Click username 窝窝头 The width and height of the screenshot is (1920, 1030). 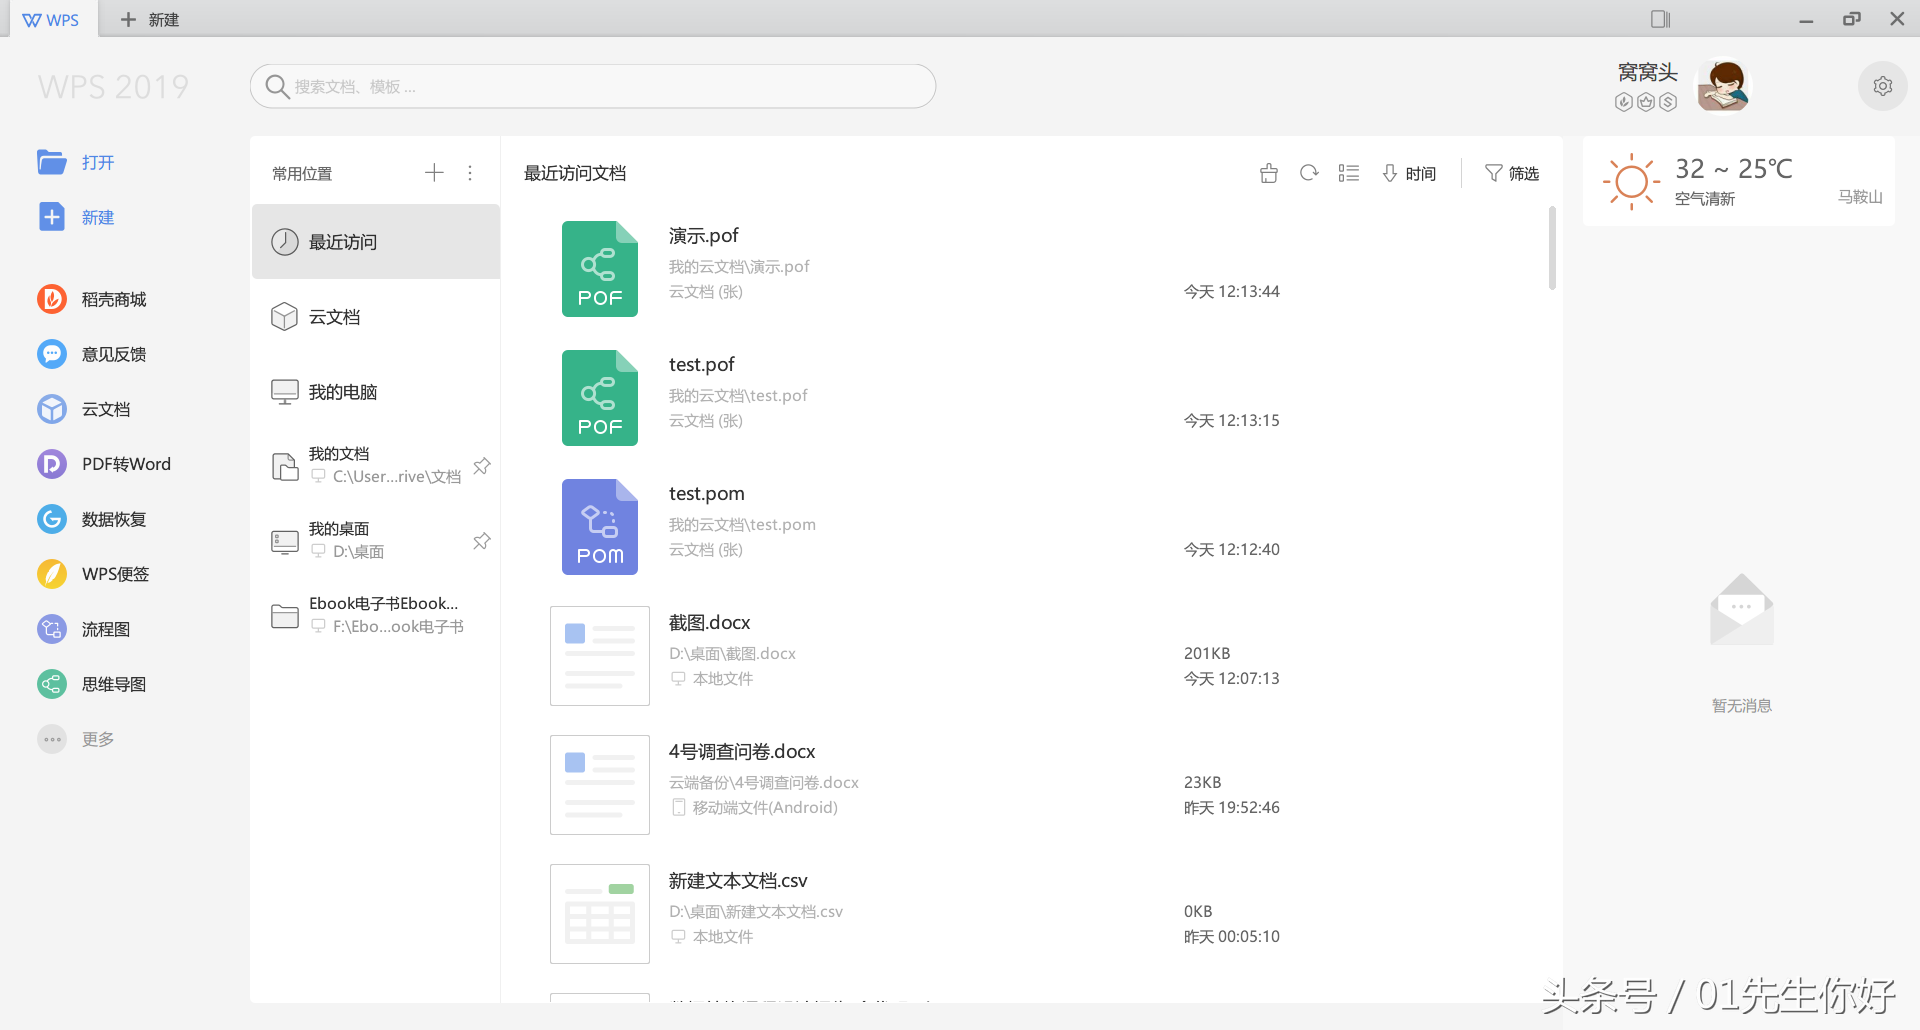(x=1647, y=72)
